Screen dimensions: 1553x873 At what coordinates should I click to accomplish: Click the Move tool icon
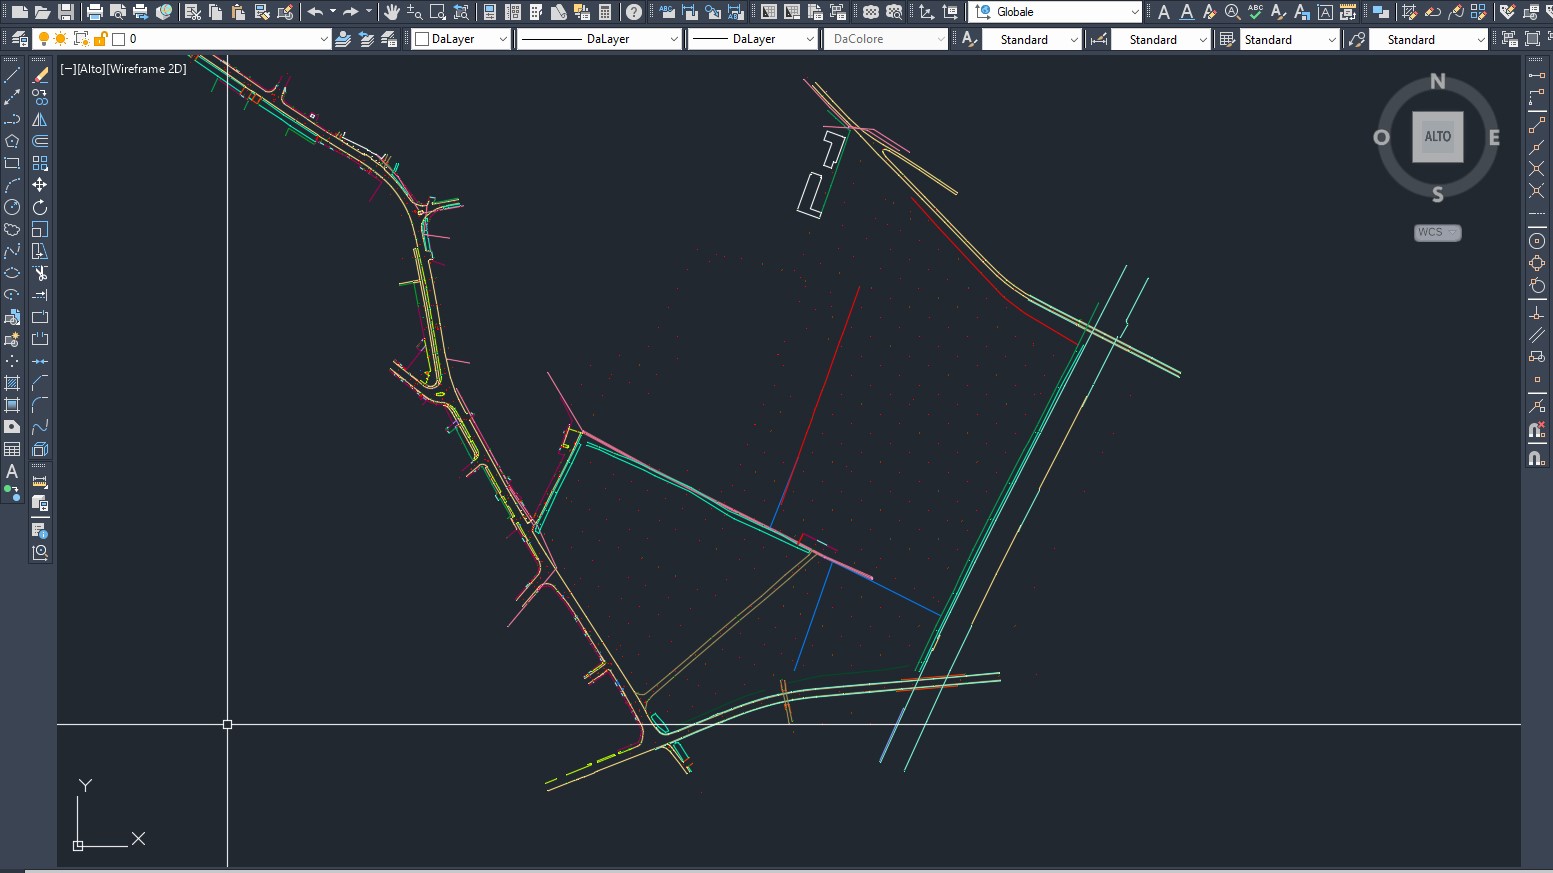click(x=40, y=185)
